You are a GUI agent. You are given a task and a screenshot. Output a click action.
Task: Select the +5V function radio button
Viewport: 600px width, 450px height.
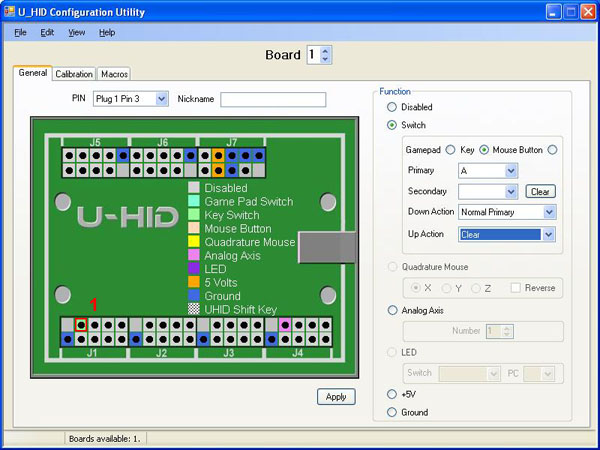coord(392,394)
